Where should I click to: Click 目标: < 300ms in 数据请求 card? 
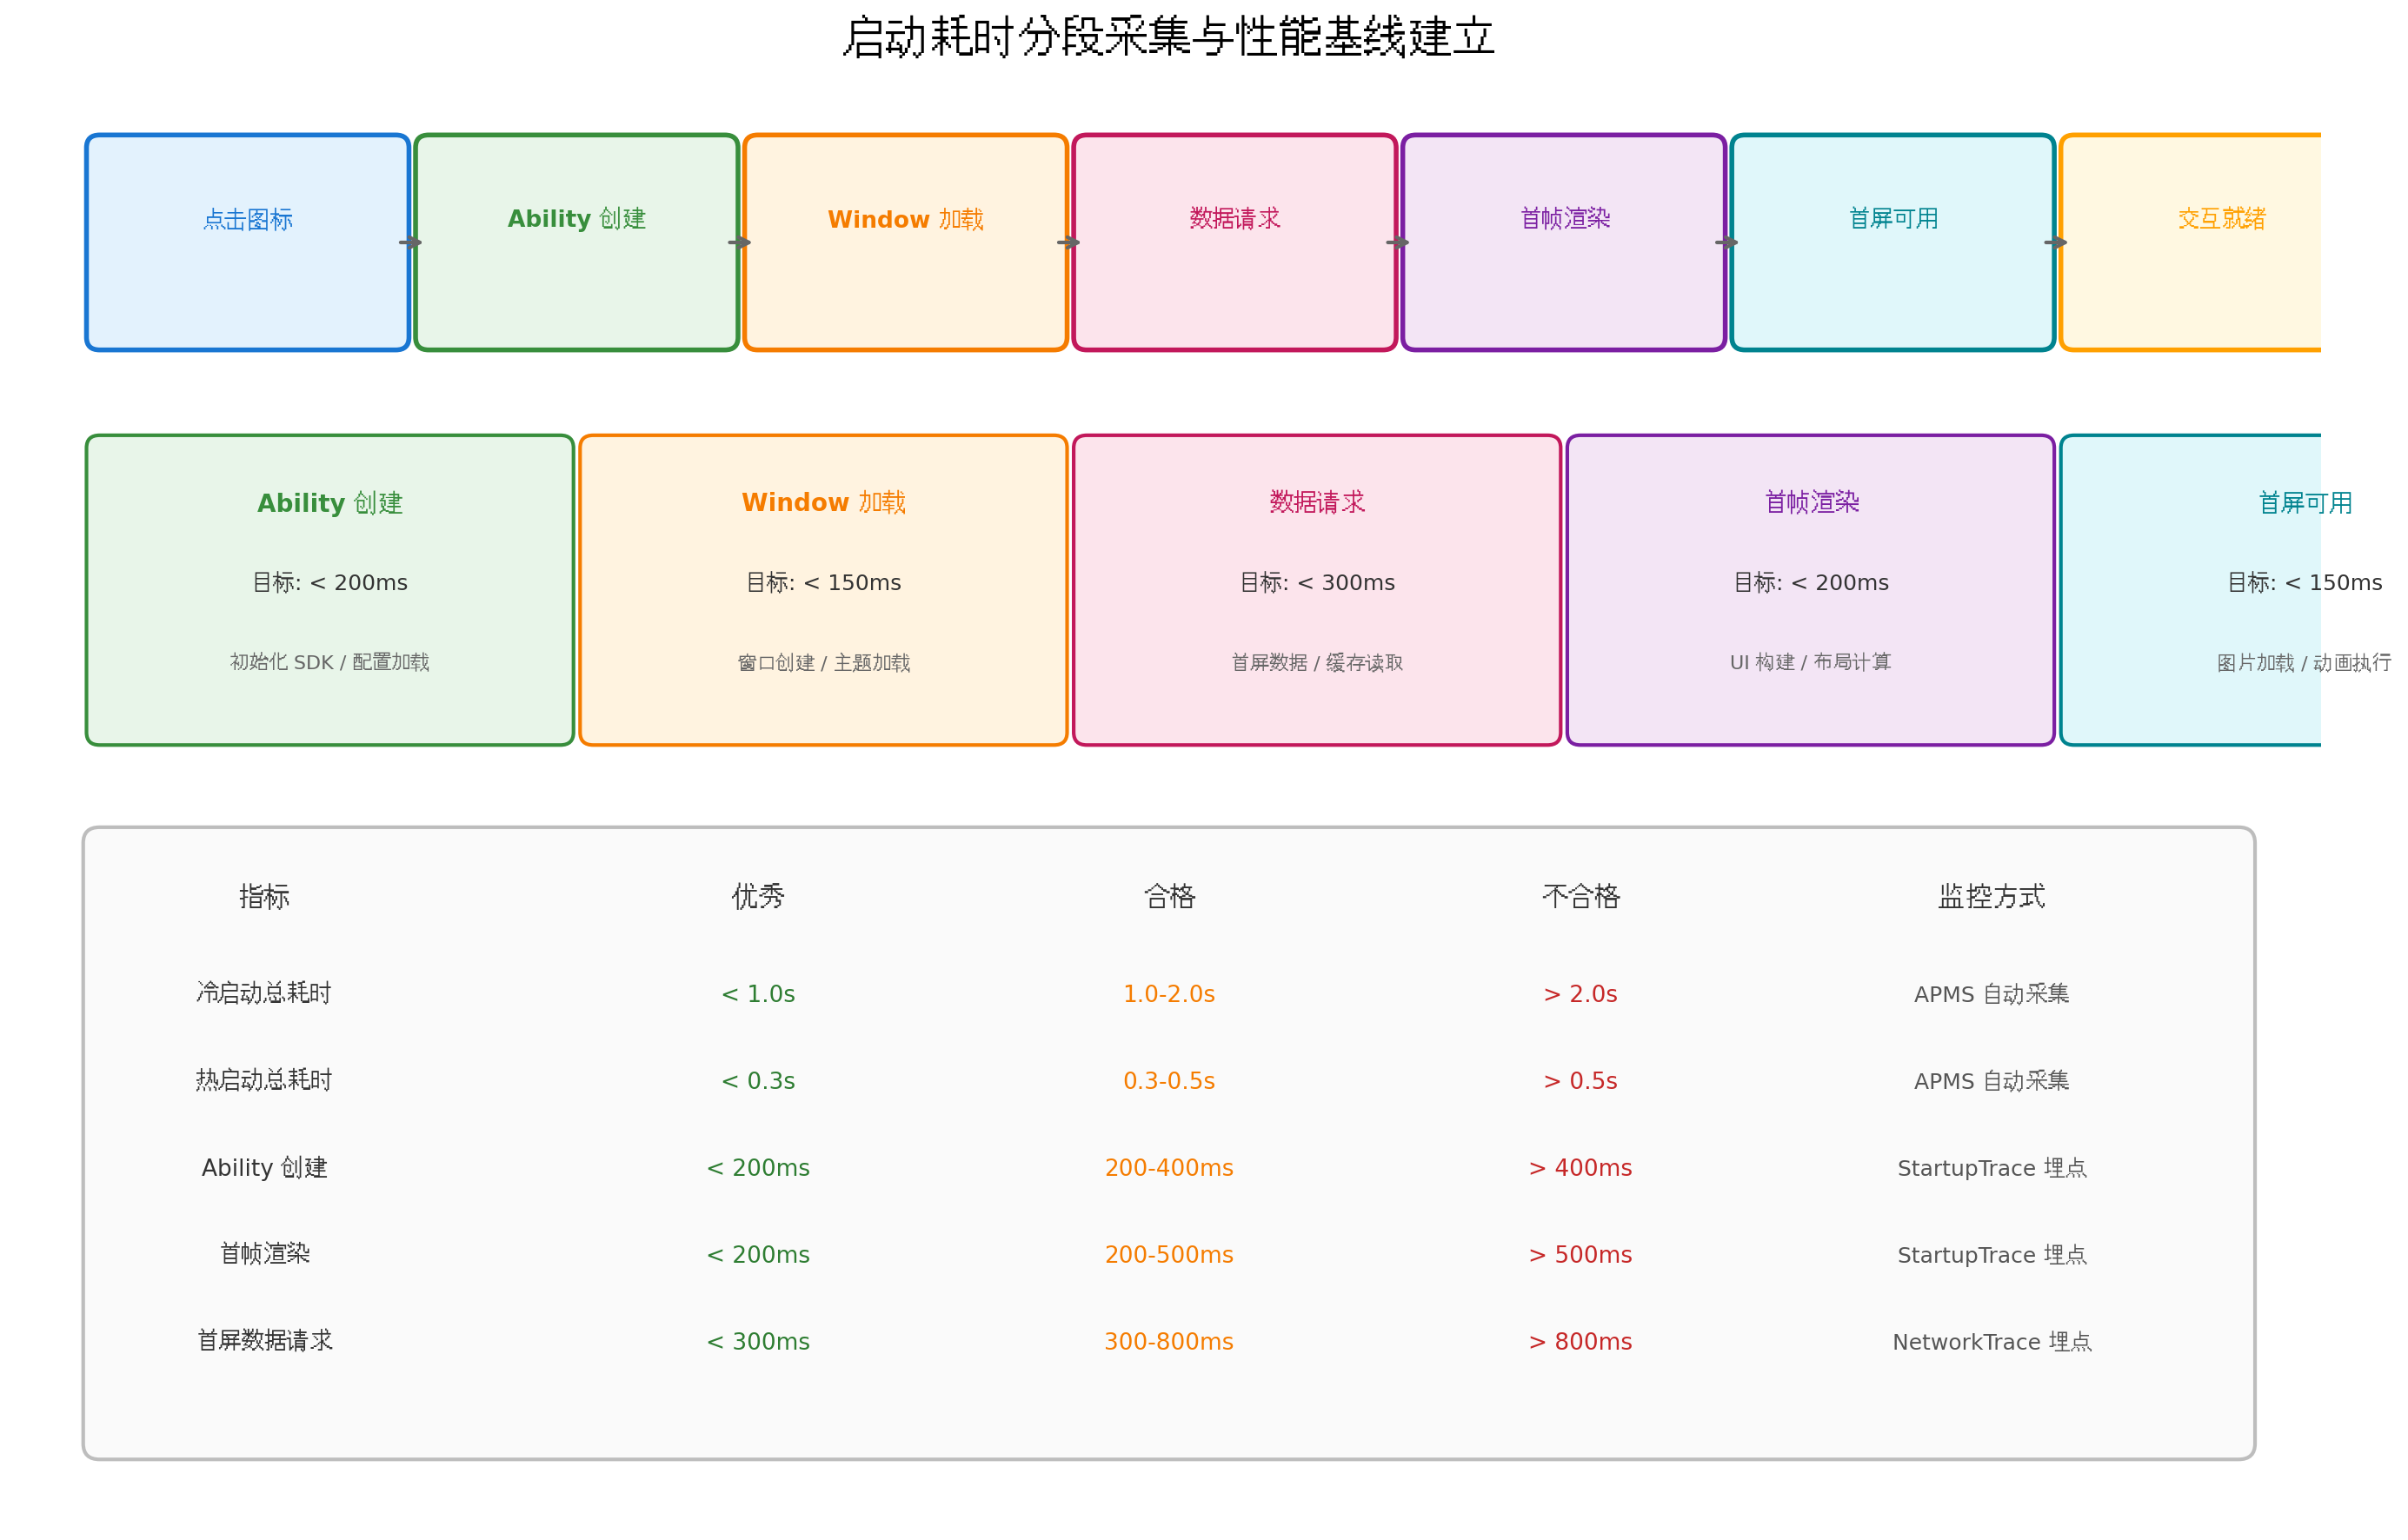click(1317, 582)
